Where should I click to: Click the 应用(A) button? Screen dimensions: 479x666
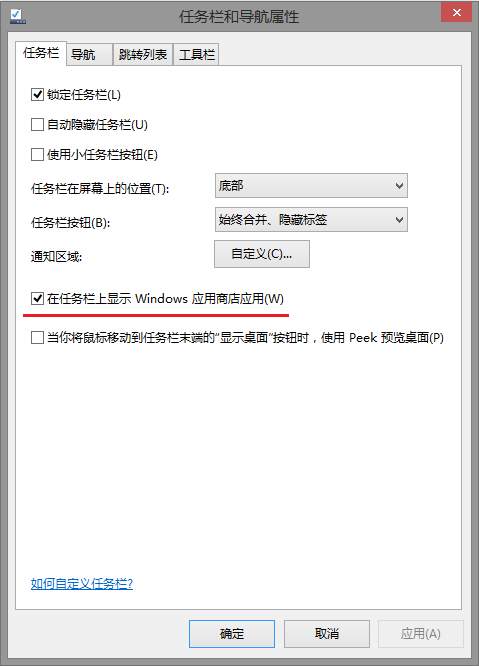click(420, 634)
